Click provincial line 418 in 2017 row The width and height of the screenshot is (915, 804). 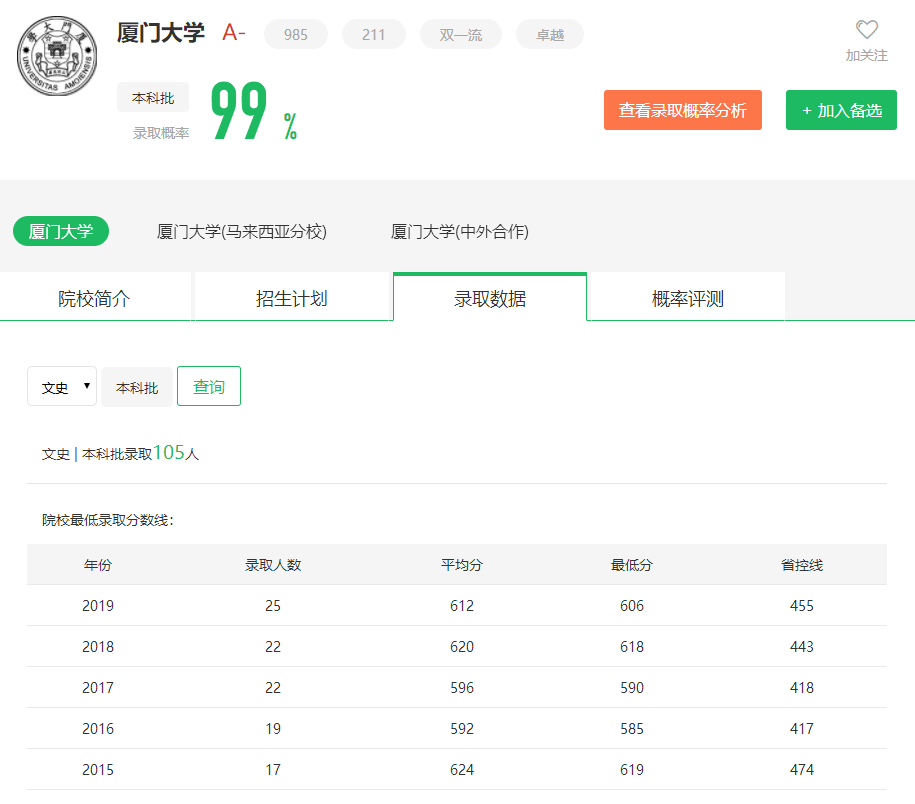coord(802,687)
